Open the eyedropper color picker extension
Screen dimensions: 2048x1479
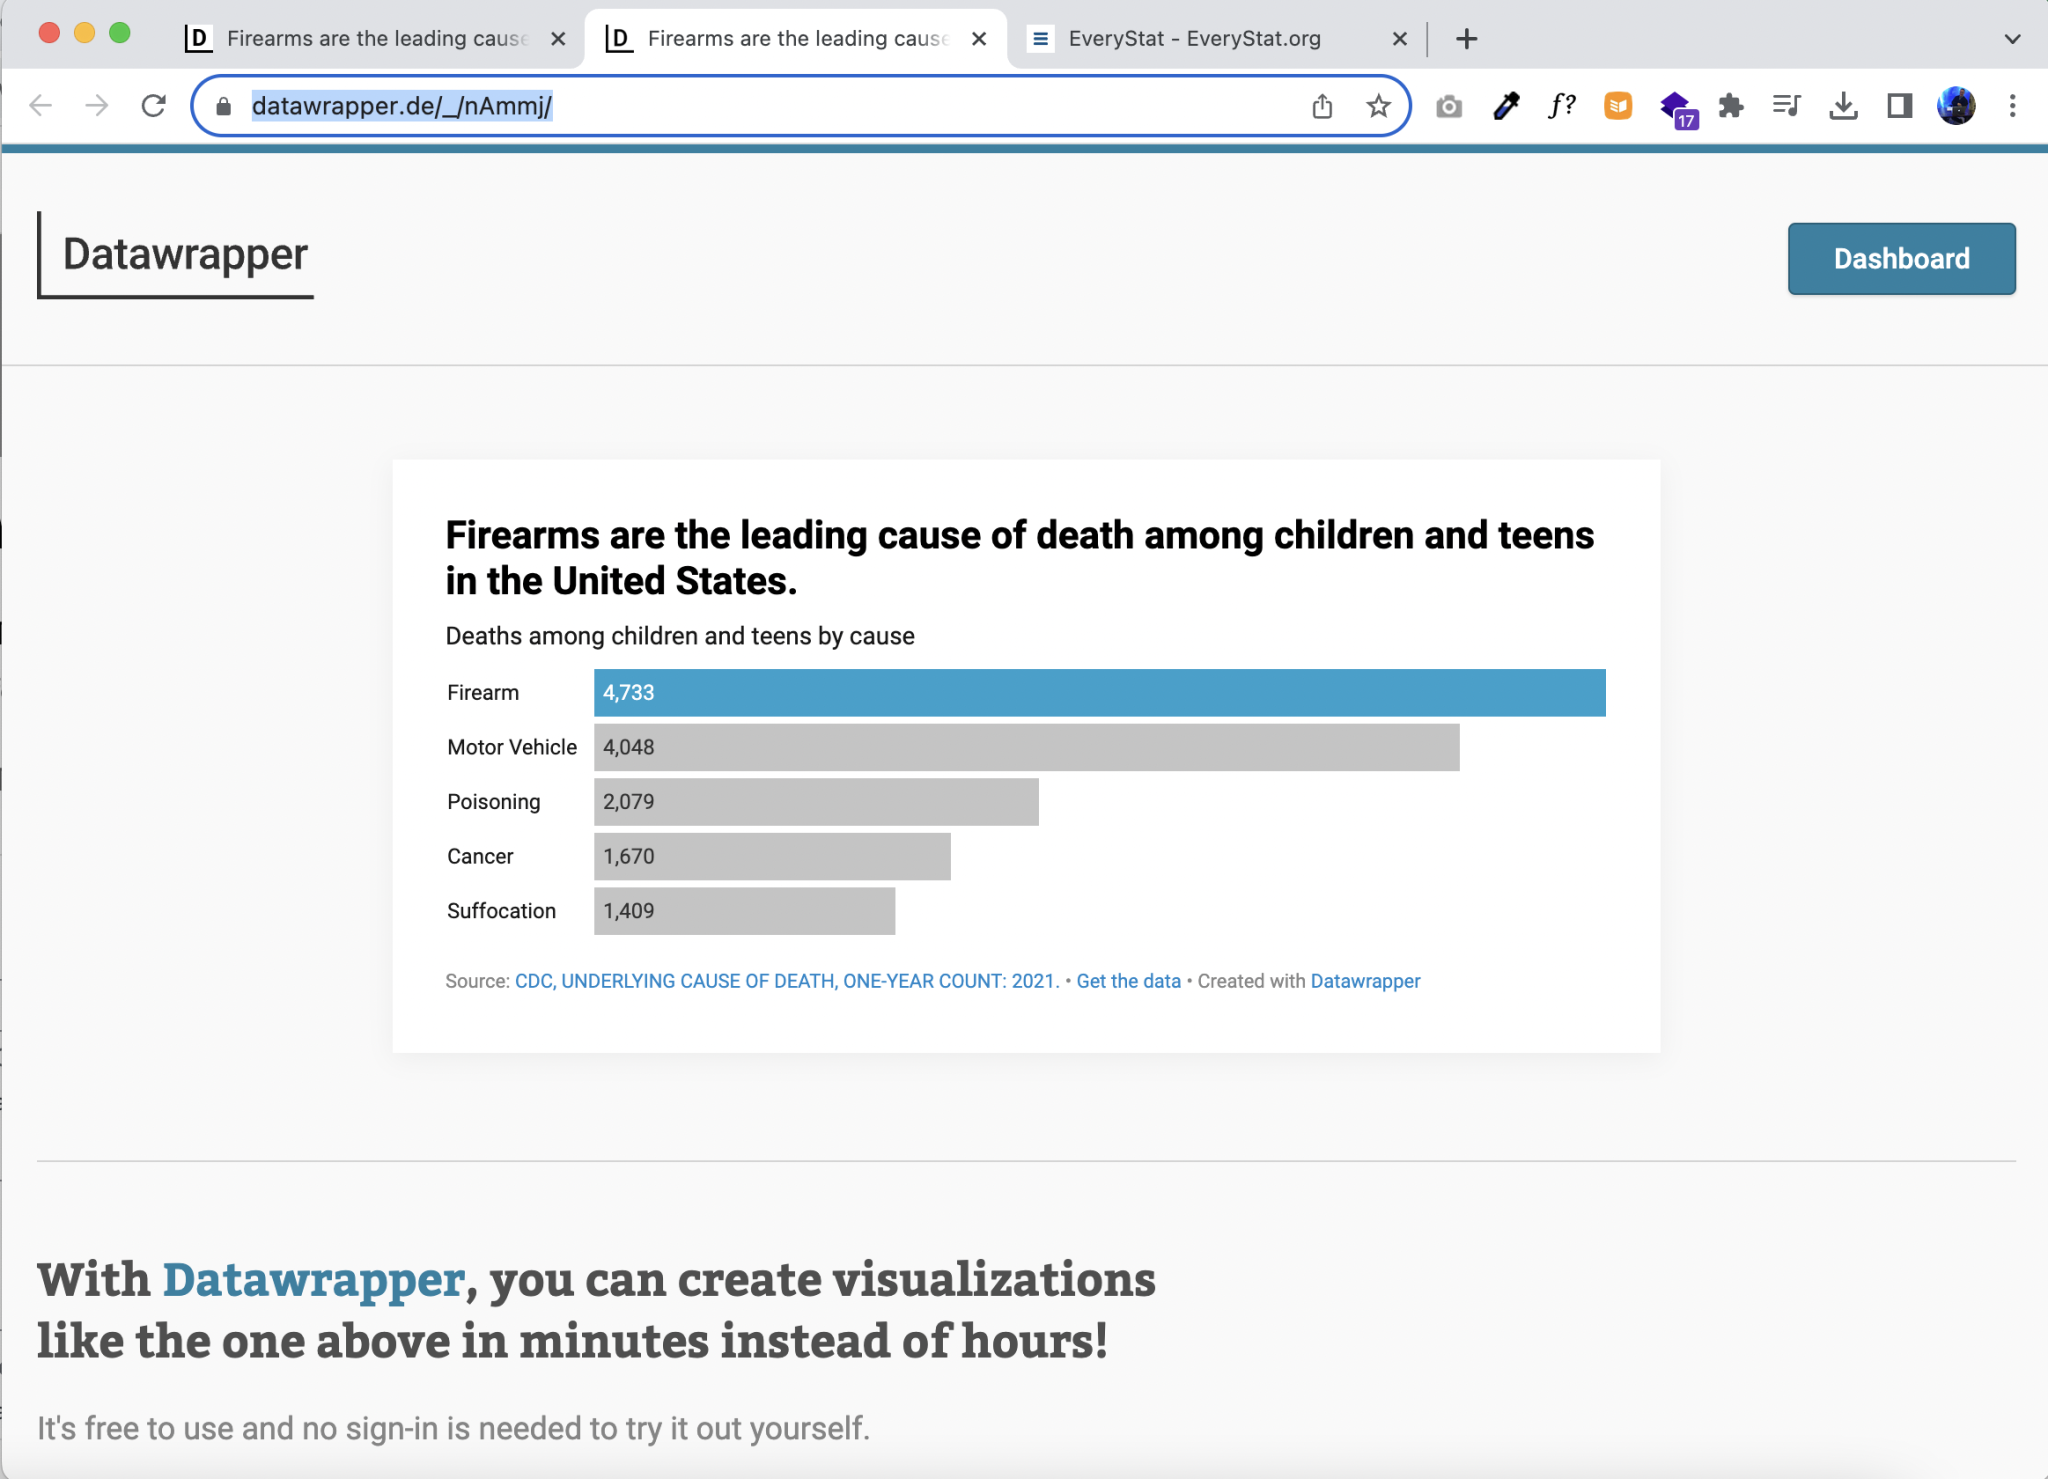click(1506, 106)
